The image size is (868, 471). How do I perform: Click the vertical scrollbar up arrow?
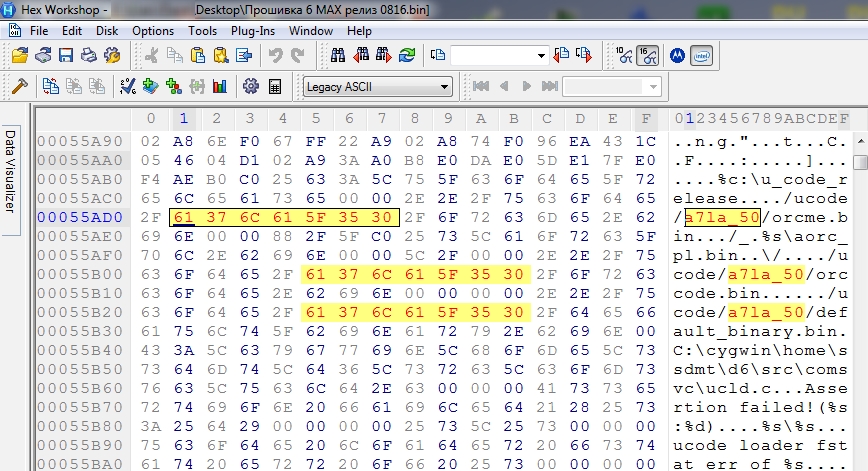pyautogui.click(x=860, y=141)
